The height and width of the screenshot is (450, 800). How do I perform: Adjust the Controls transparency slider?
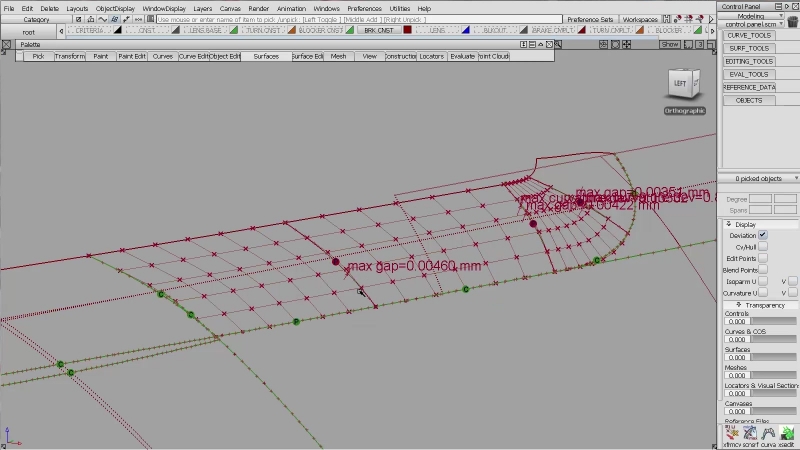(x=773, y=321)
